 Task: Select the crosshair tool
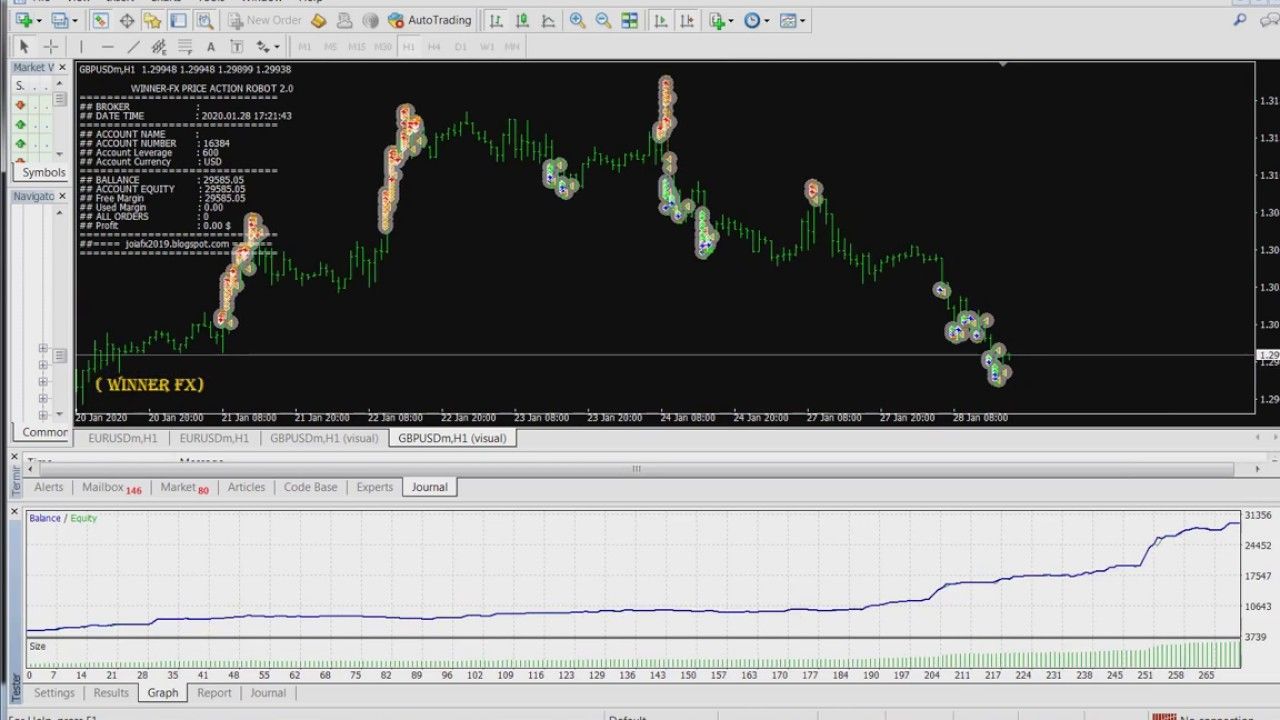pos(51,47)
